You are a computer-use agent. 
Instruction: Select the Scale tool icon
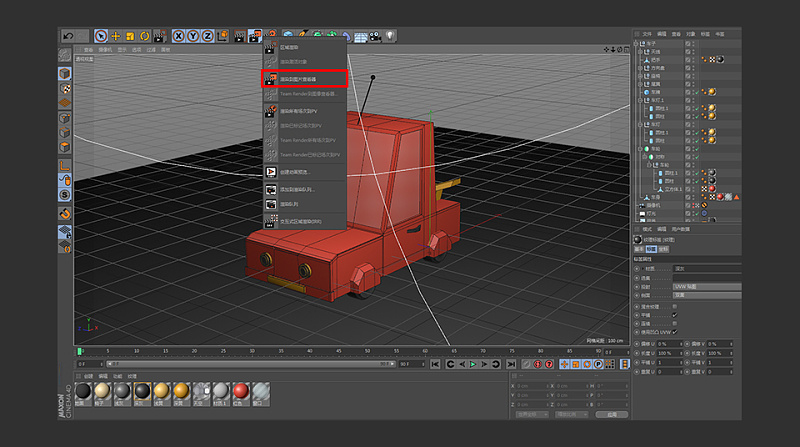tap(130, 36)
